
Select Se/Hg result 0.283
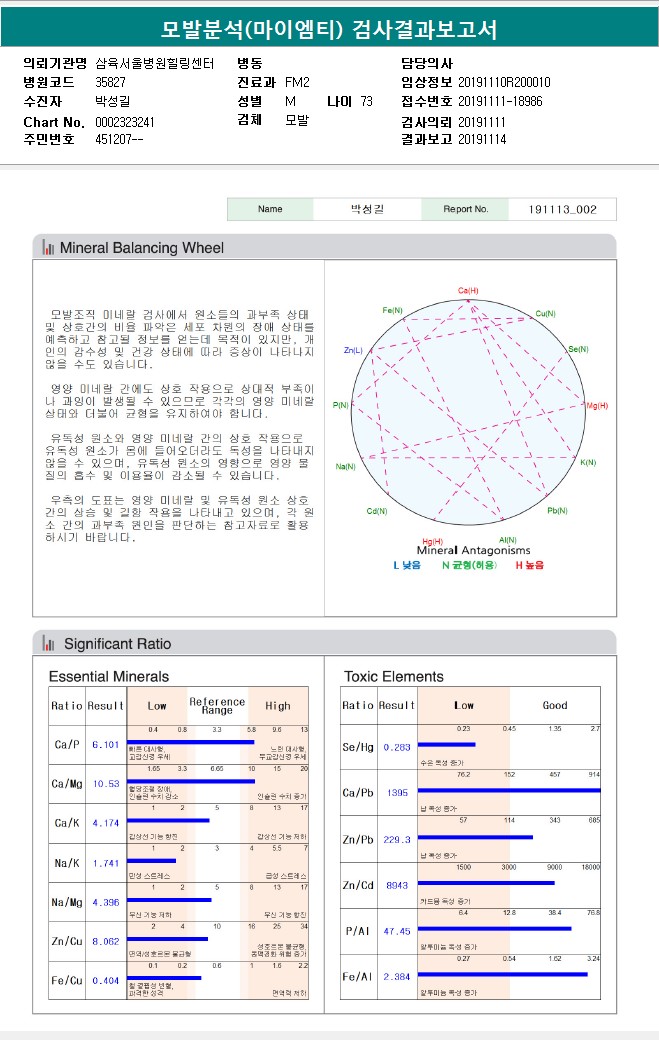coord(397,747)
